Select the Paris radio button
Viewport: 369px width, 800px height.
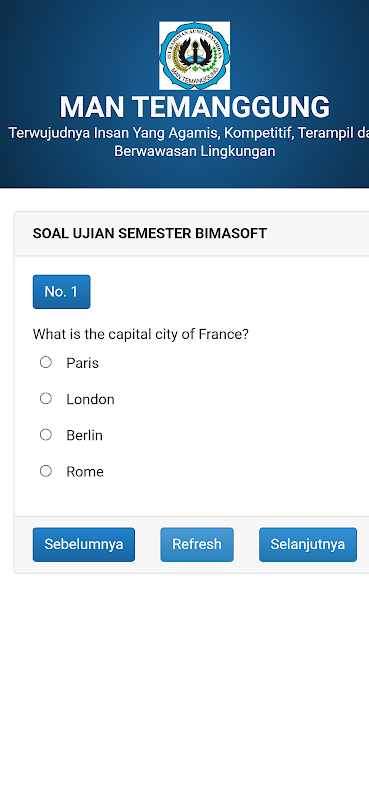coord(46,362)
